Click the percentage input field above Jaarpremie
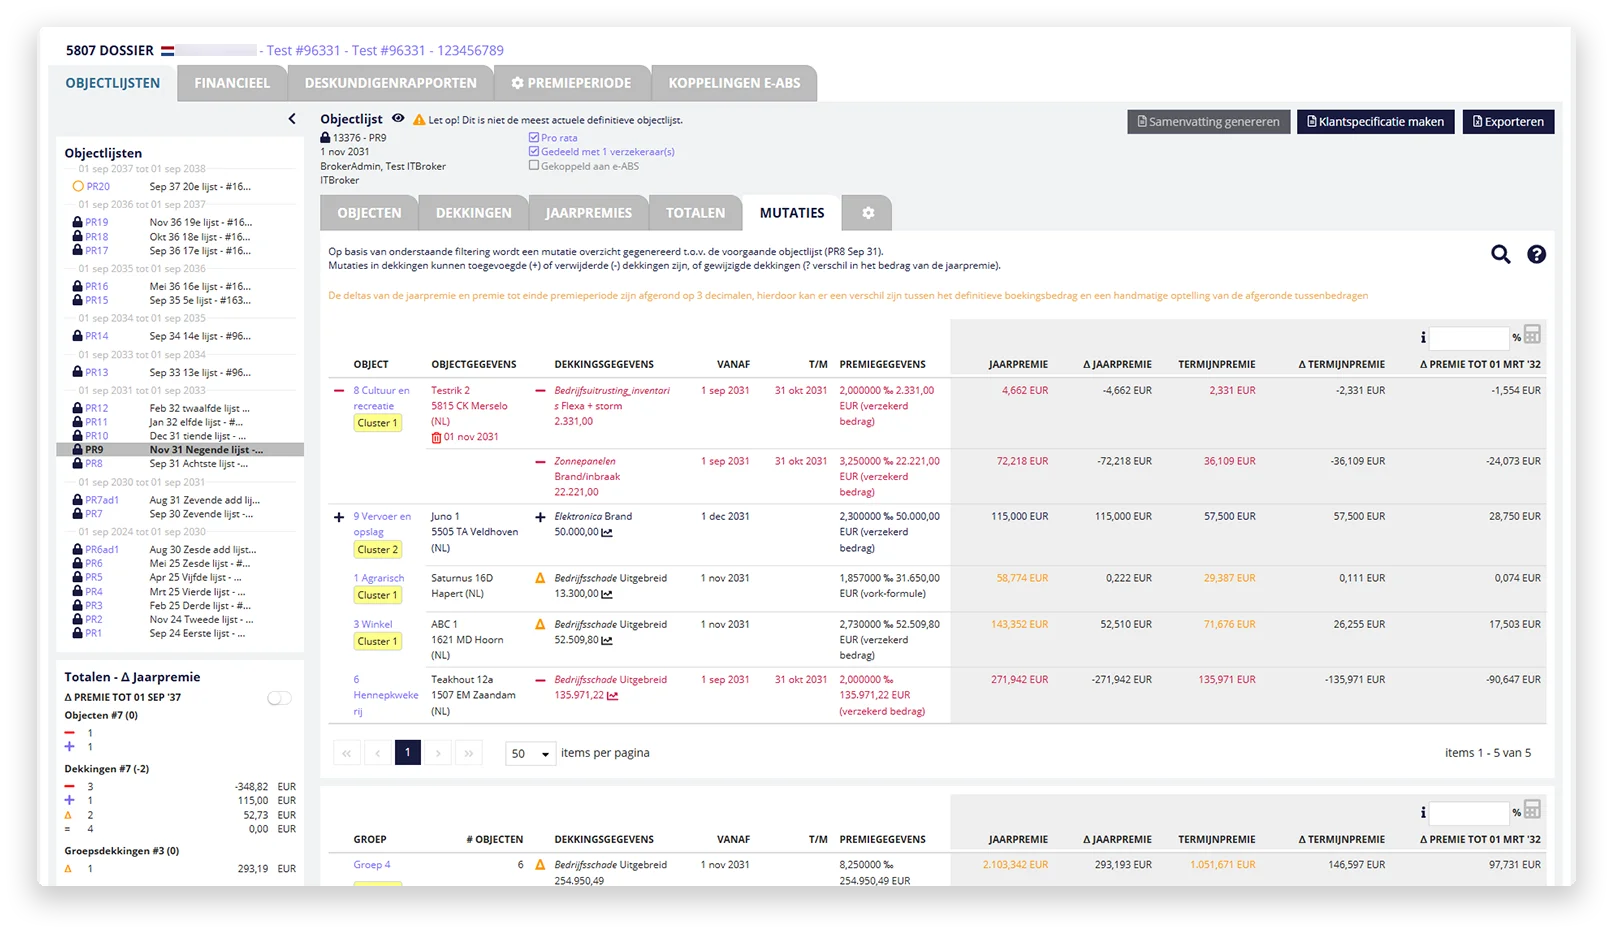Image resolution: width=1614 pixels, height=936 pixels. pyautogui.click(x=1467, y=338)
